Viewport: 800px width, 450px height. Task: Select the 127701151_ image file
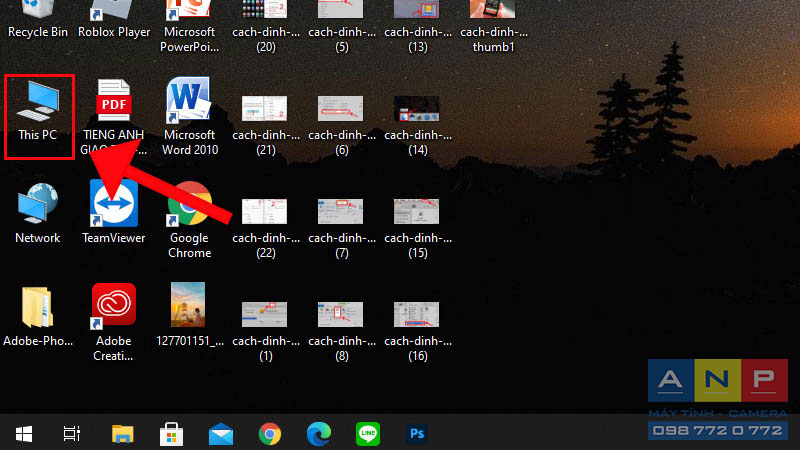coord(189,315)
